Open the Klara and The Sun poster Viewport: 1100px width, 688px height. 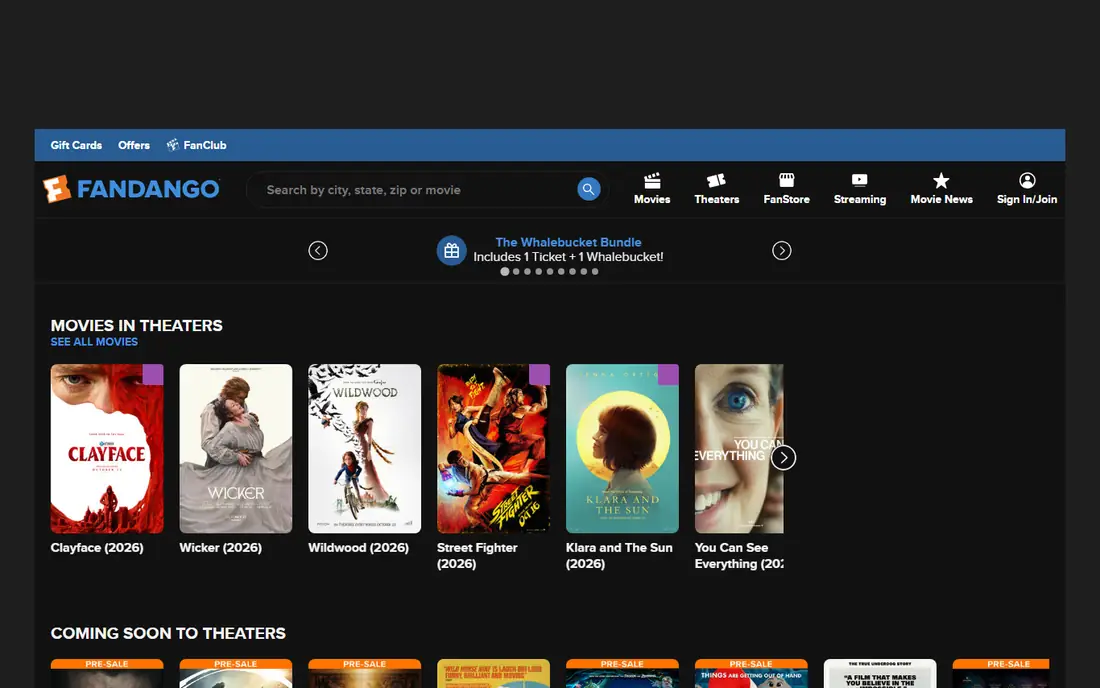(622, 449)
